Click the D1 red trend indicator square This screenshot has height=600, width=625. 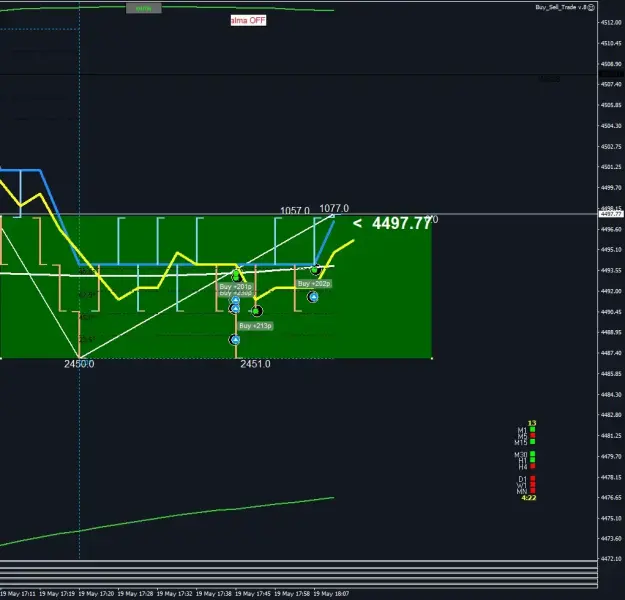(x=533, y=478)
